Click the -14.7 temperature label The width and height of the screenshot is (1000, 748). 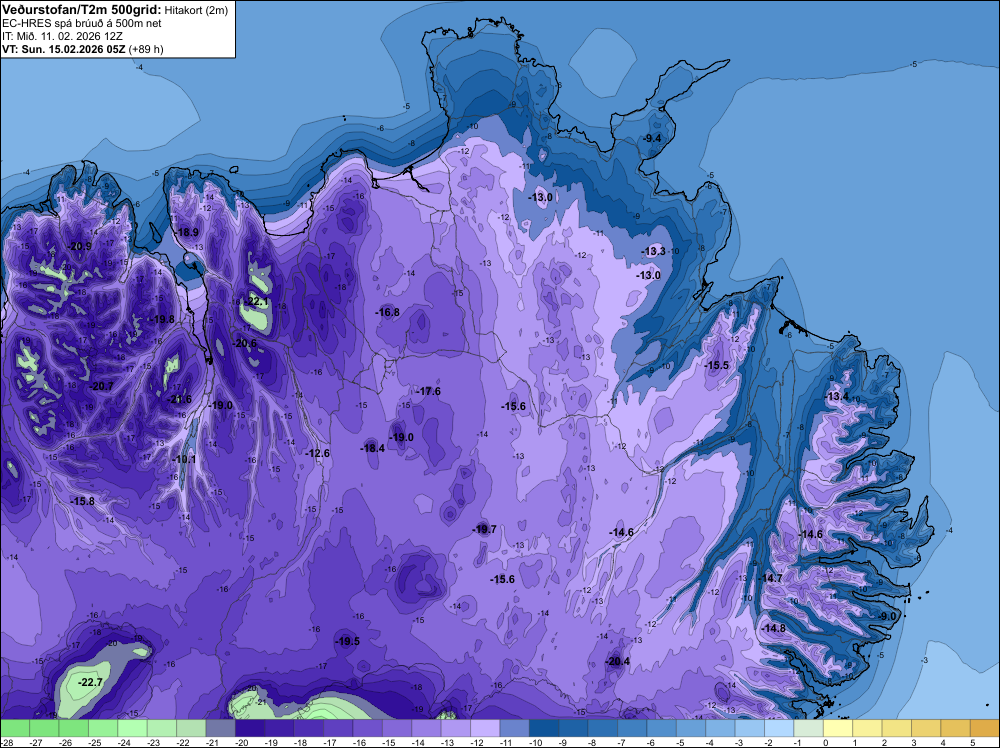(770, 578)
